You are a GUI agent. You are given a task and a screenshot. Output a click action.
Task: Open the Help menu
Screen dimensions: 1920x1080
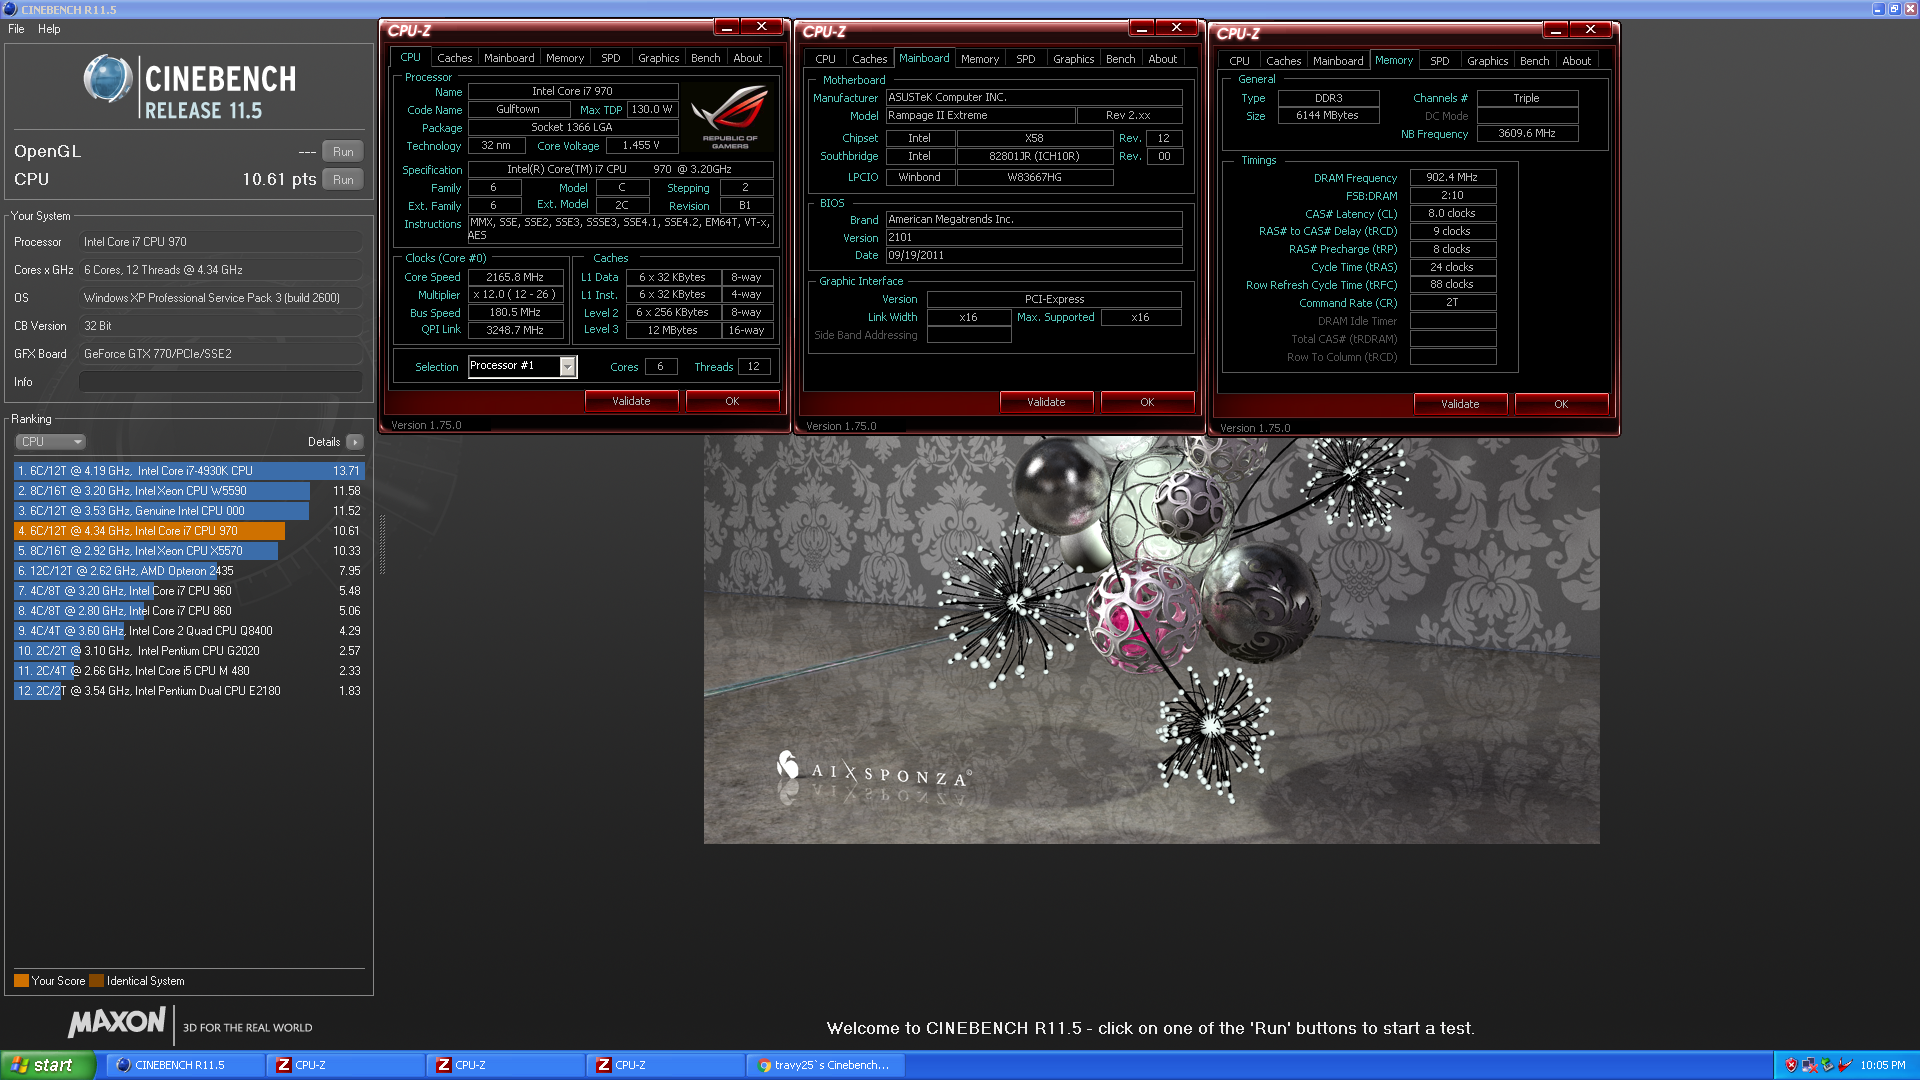(x=49, y=29)
